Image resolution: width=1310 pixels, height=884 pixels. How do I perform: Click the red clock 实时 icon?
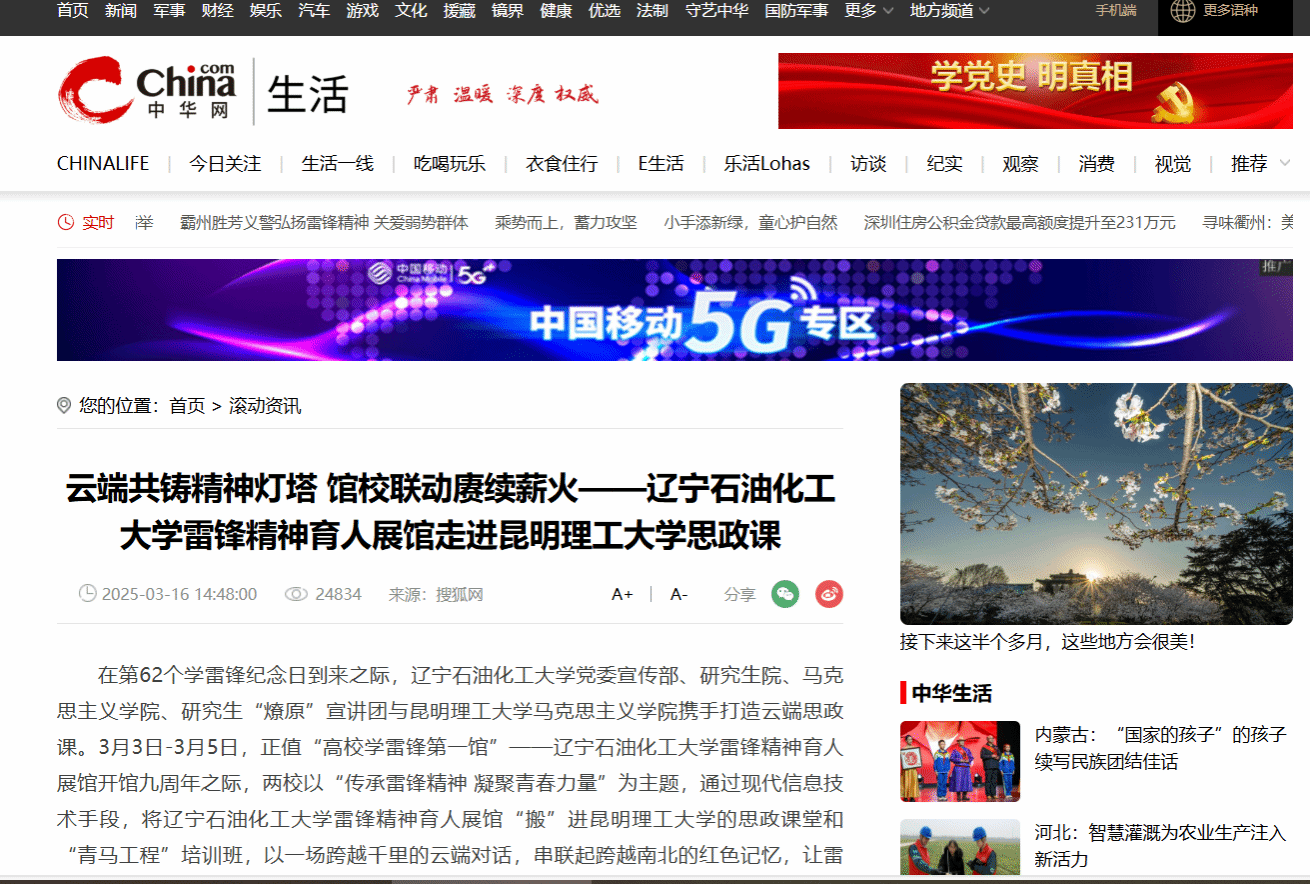pyautogui.click(x=66, y=222)
